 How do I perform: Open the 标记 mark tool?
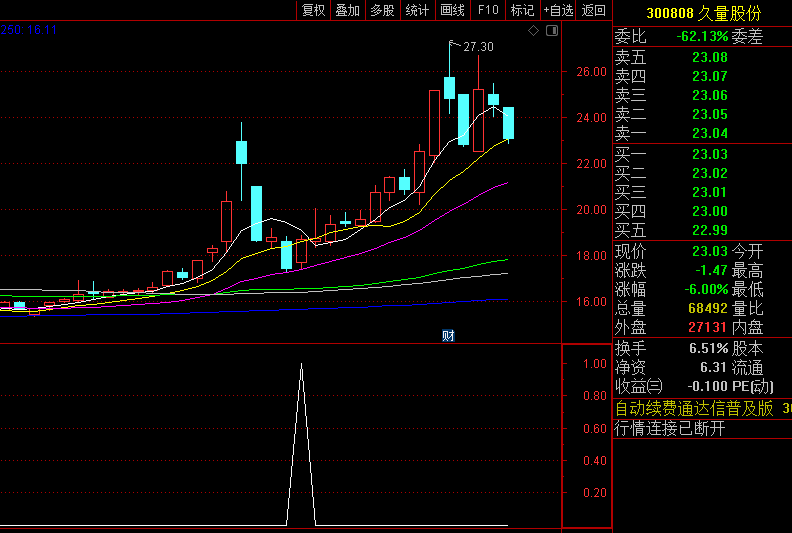tap(522, 10)
